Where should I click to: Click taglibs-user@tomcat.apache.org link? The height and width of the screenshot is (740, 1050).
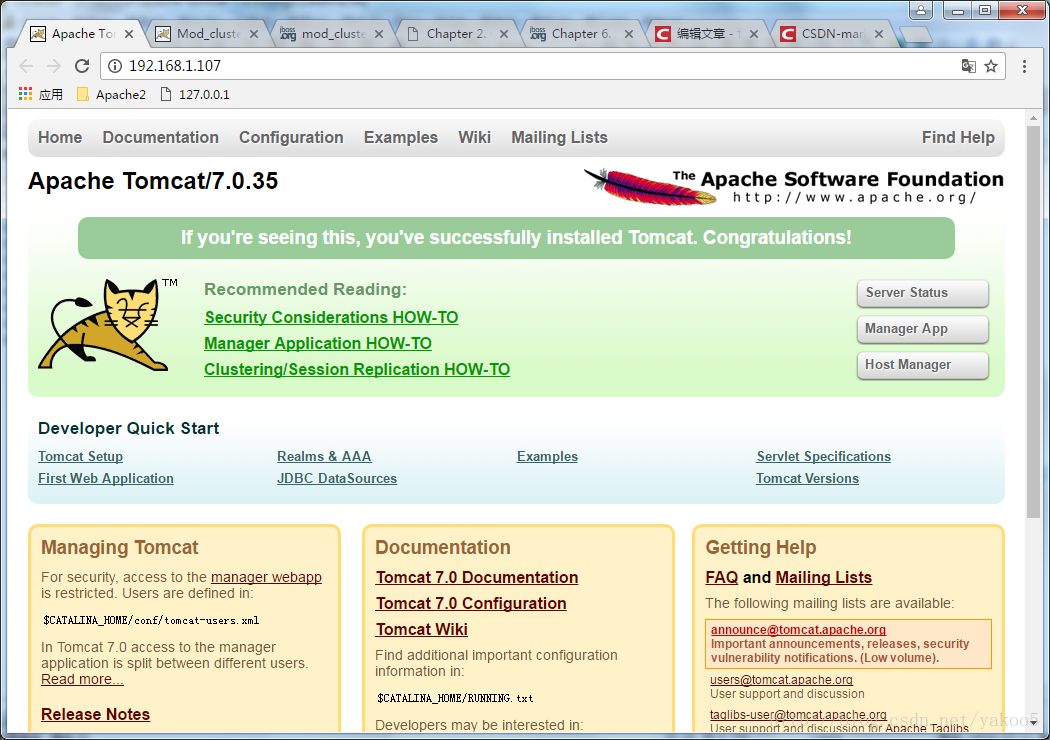tap(798, 715)
